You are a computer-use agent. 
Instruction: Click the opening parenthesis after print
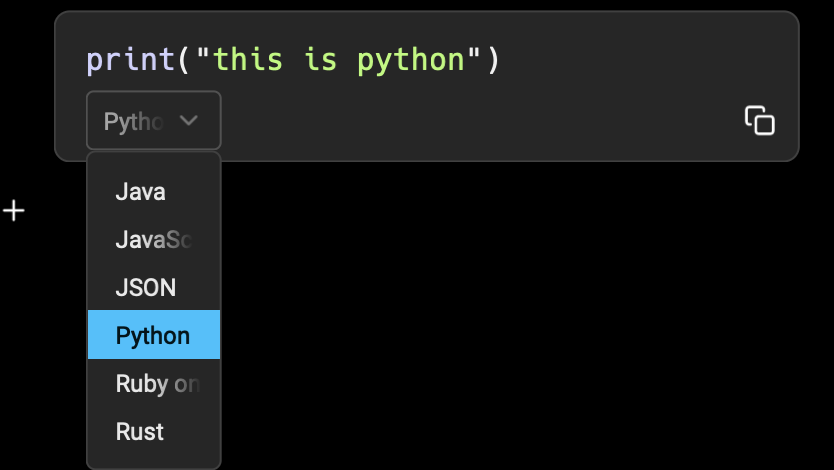click(184, 60)
